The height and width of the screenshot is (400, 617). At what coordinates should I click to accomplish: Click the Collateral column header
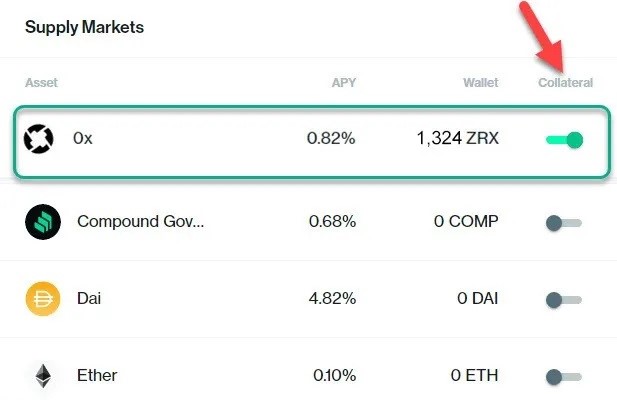click(565, 83)
